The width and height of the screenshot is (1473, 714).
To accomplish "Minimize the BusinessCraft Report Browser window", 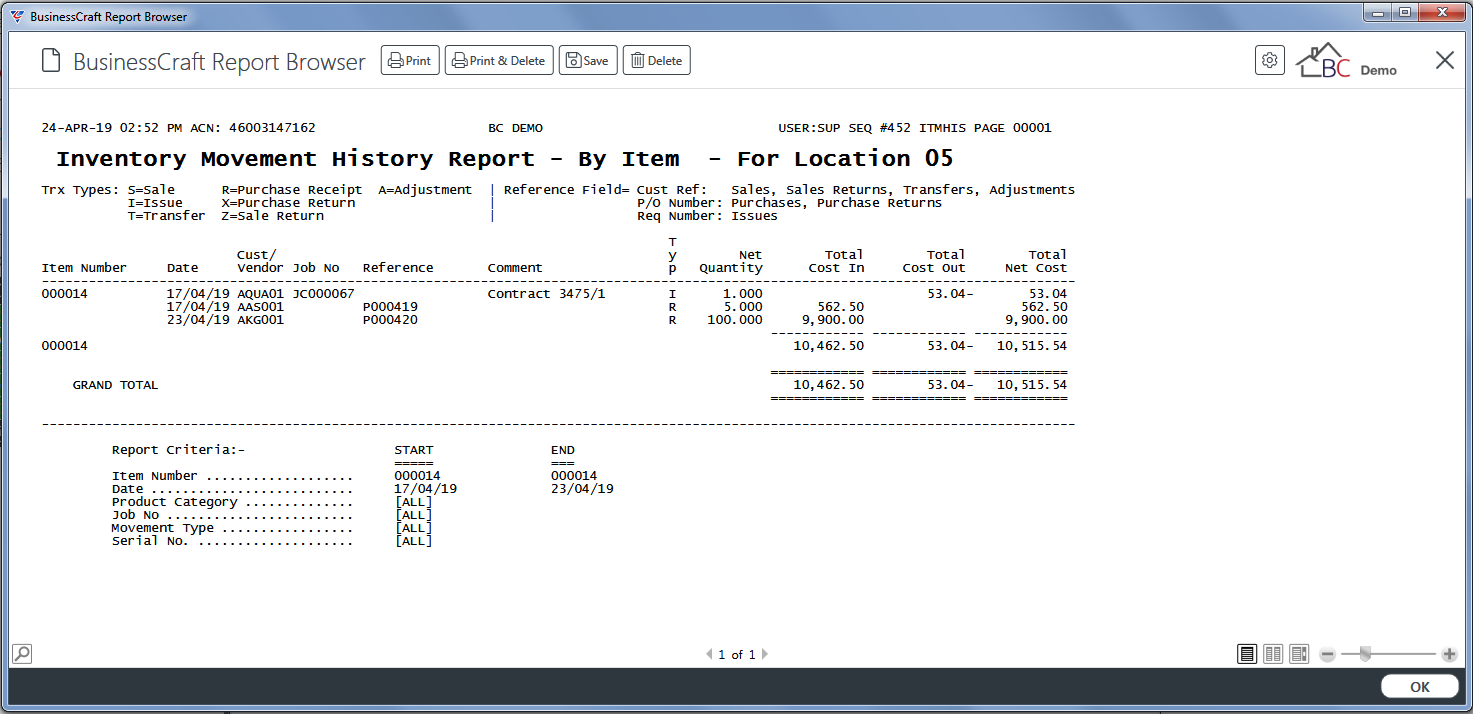I will 1379,13.
